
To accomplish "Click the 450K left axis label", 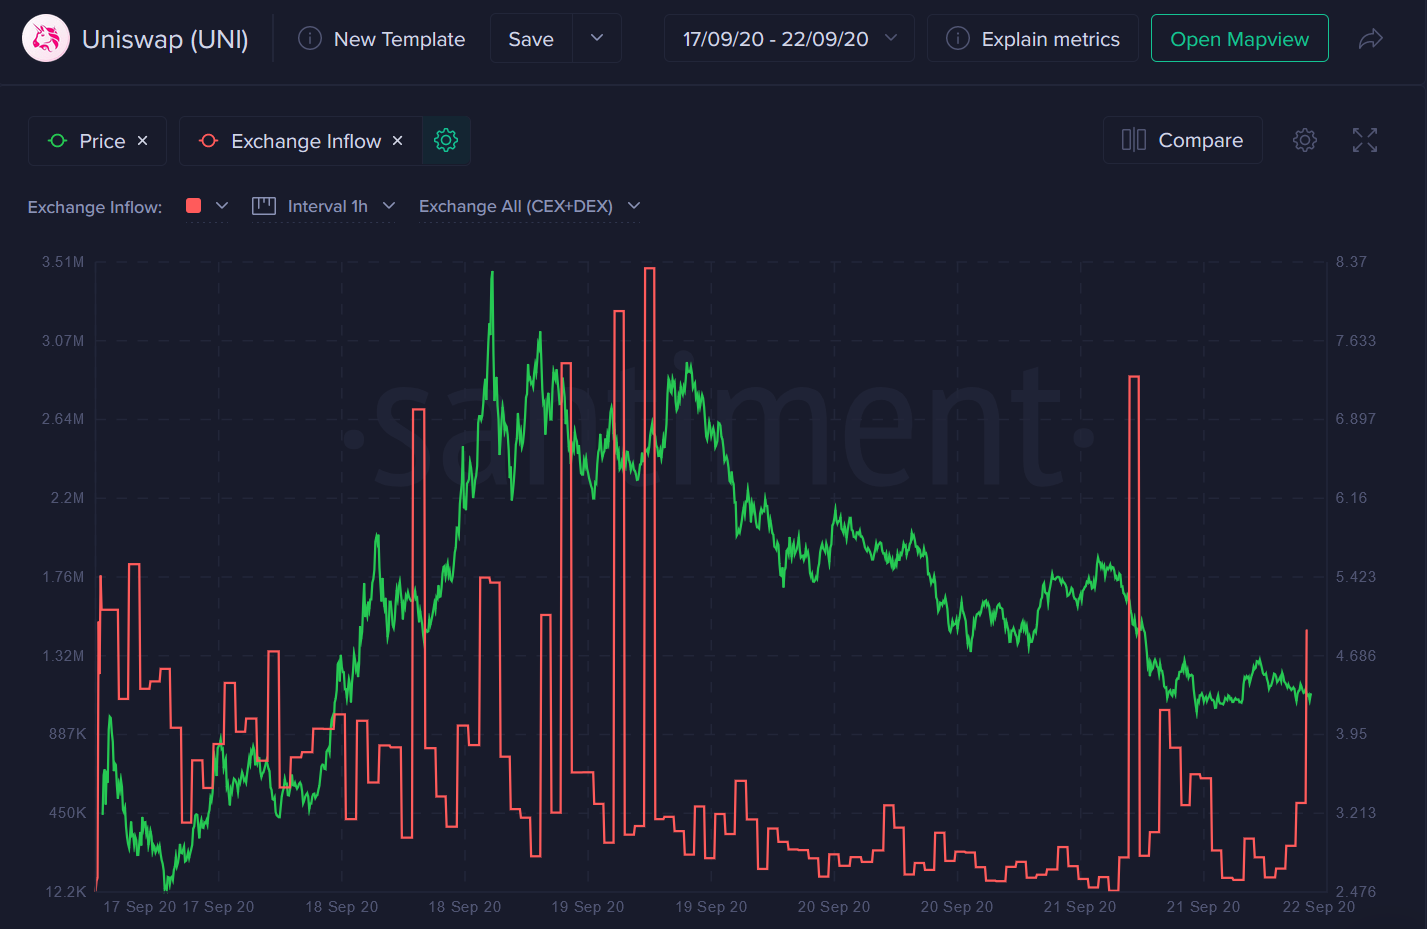I will 68,813.
